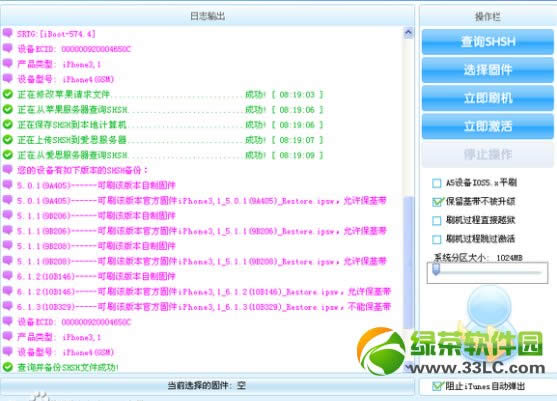Enable A5设备IOS5.x平刷 checkbox
This screenshot has width=557, height=401.
pyautogui.click(x=437, y=183)
